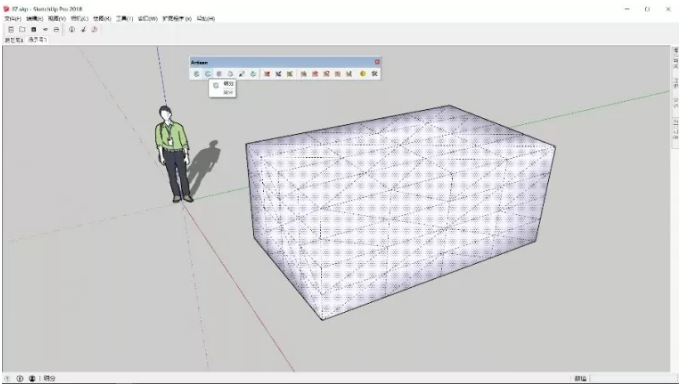The image size is (683, 391).
Task: Open the 工具(T) menu
Action: tap(125, 19)
